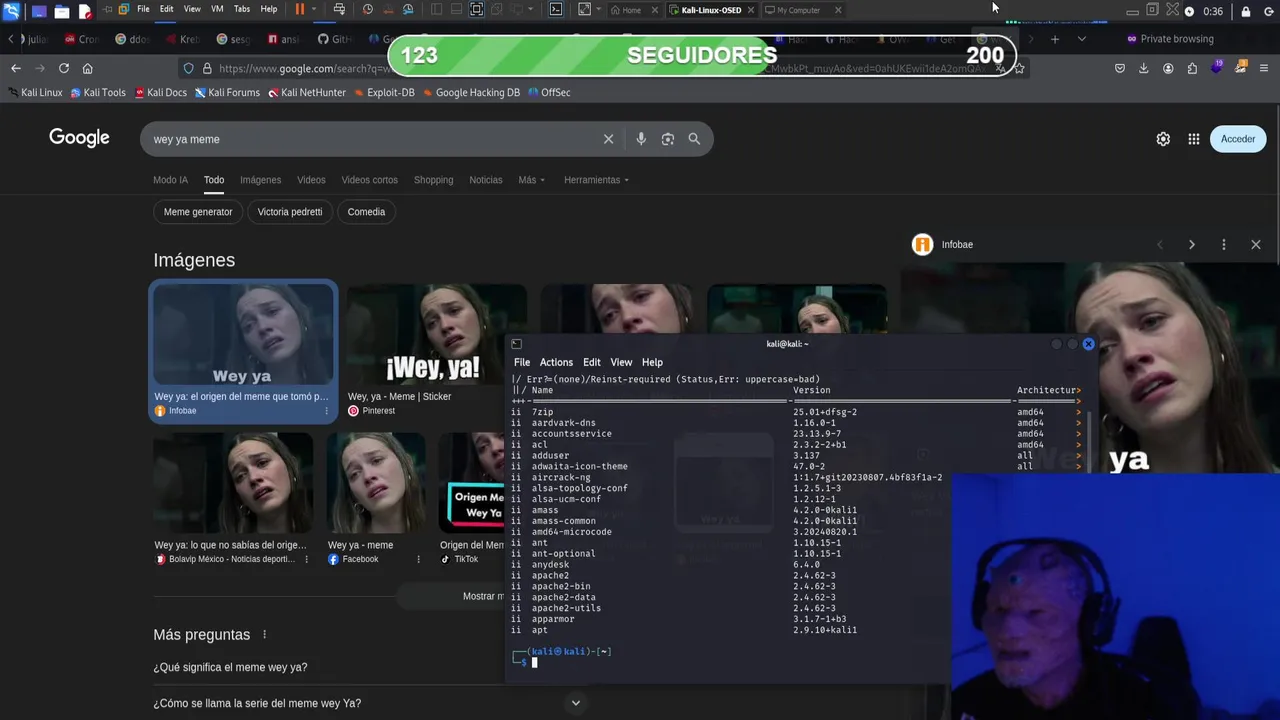Start voice search with microphone icon
The width and height of the screenshot is (1280, 720).
(641, 139)
